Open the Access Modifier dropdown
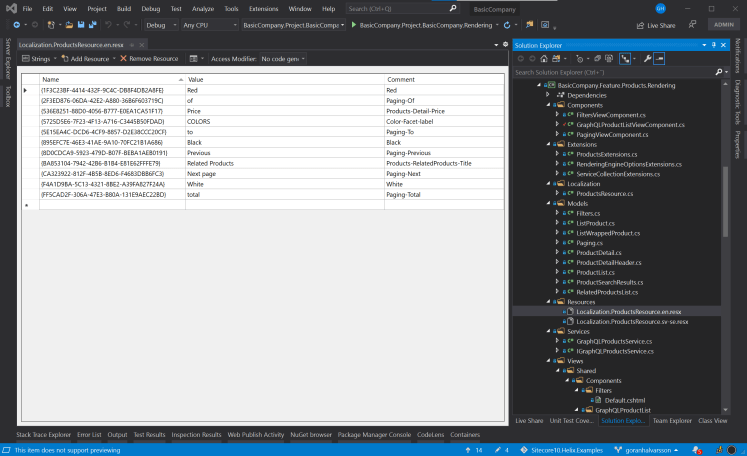This screenshot has height=456, width=747. coord(282,59)
